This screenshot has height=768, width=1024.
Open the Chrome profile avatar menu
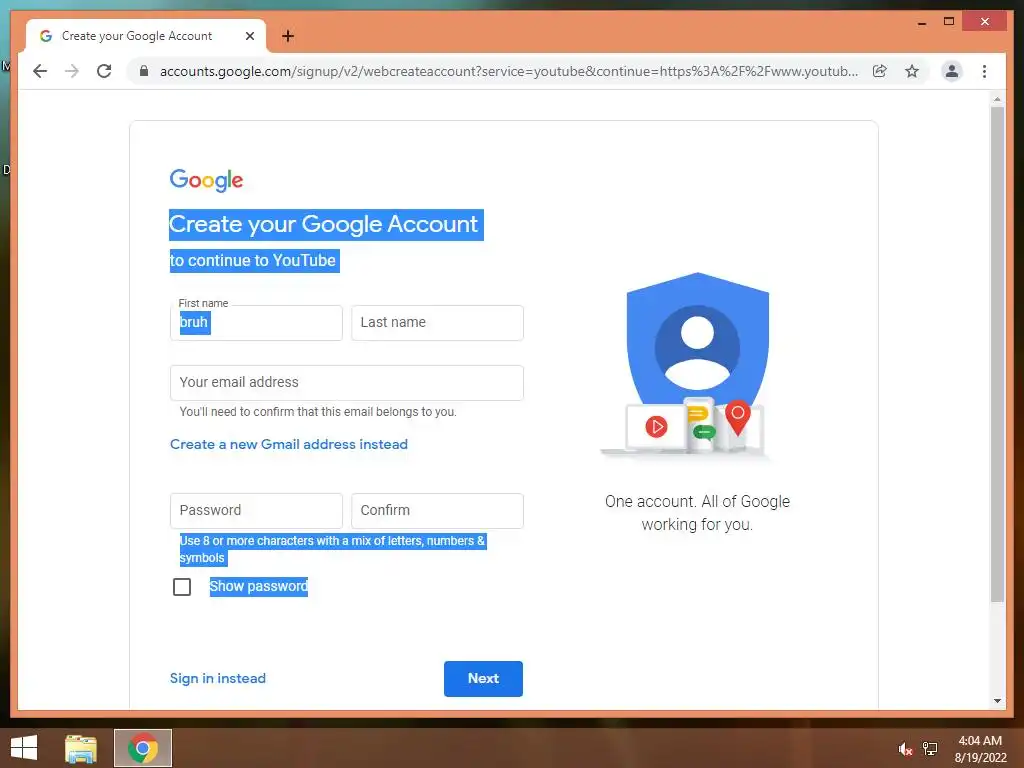click(x=952, y=71)
